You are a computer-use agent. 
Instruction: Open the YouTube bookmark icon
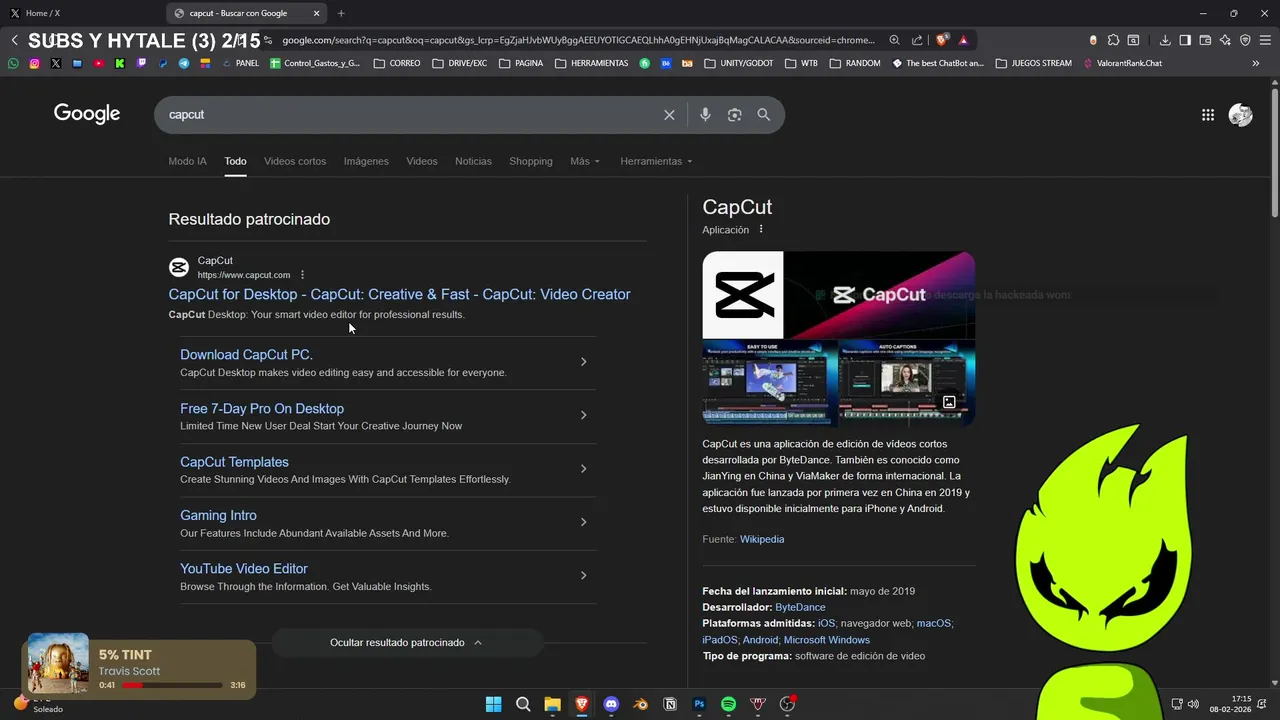(x=98, y=63)
